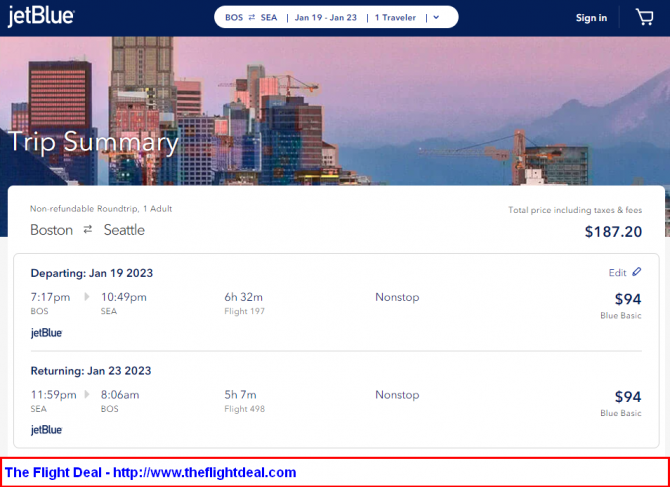
Task: Click 'Nonstop' on the returning flight row
Action: (397, 394)
